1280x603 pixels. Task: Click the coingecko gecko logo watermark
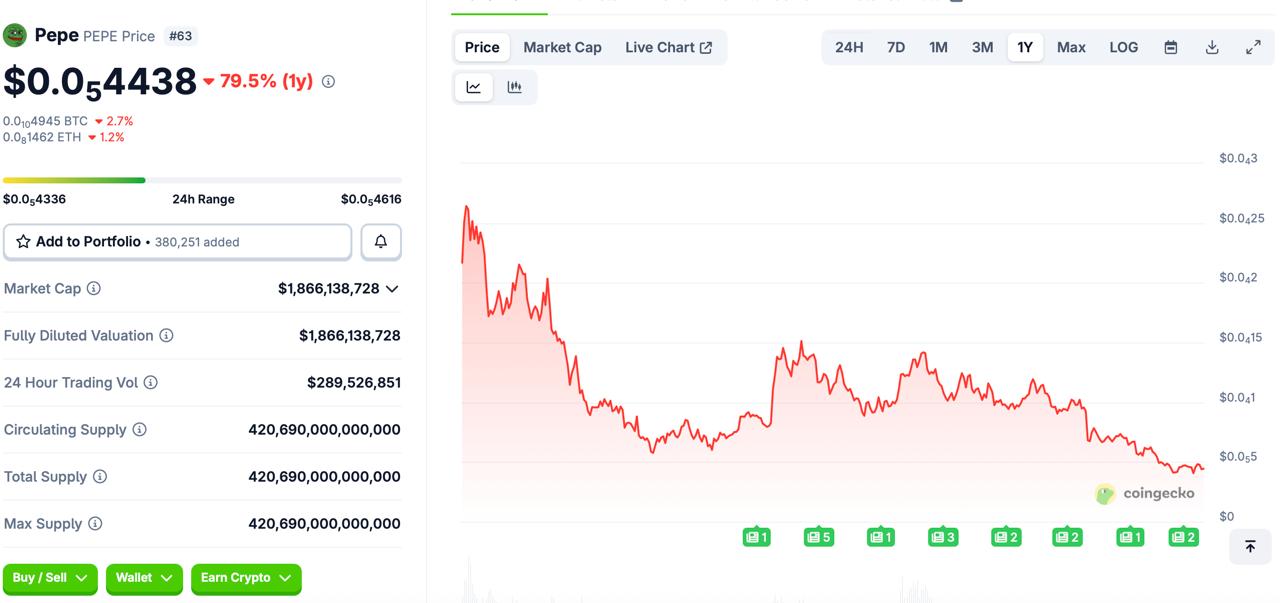click(1103, 493)
